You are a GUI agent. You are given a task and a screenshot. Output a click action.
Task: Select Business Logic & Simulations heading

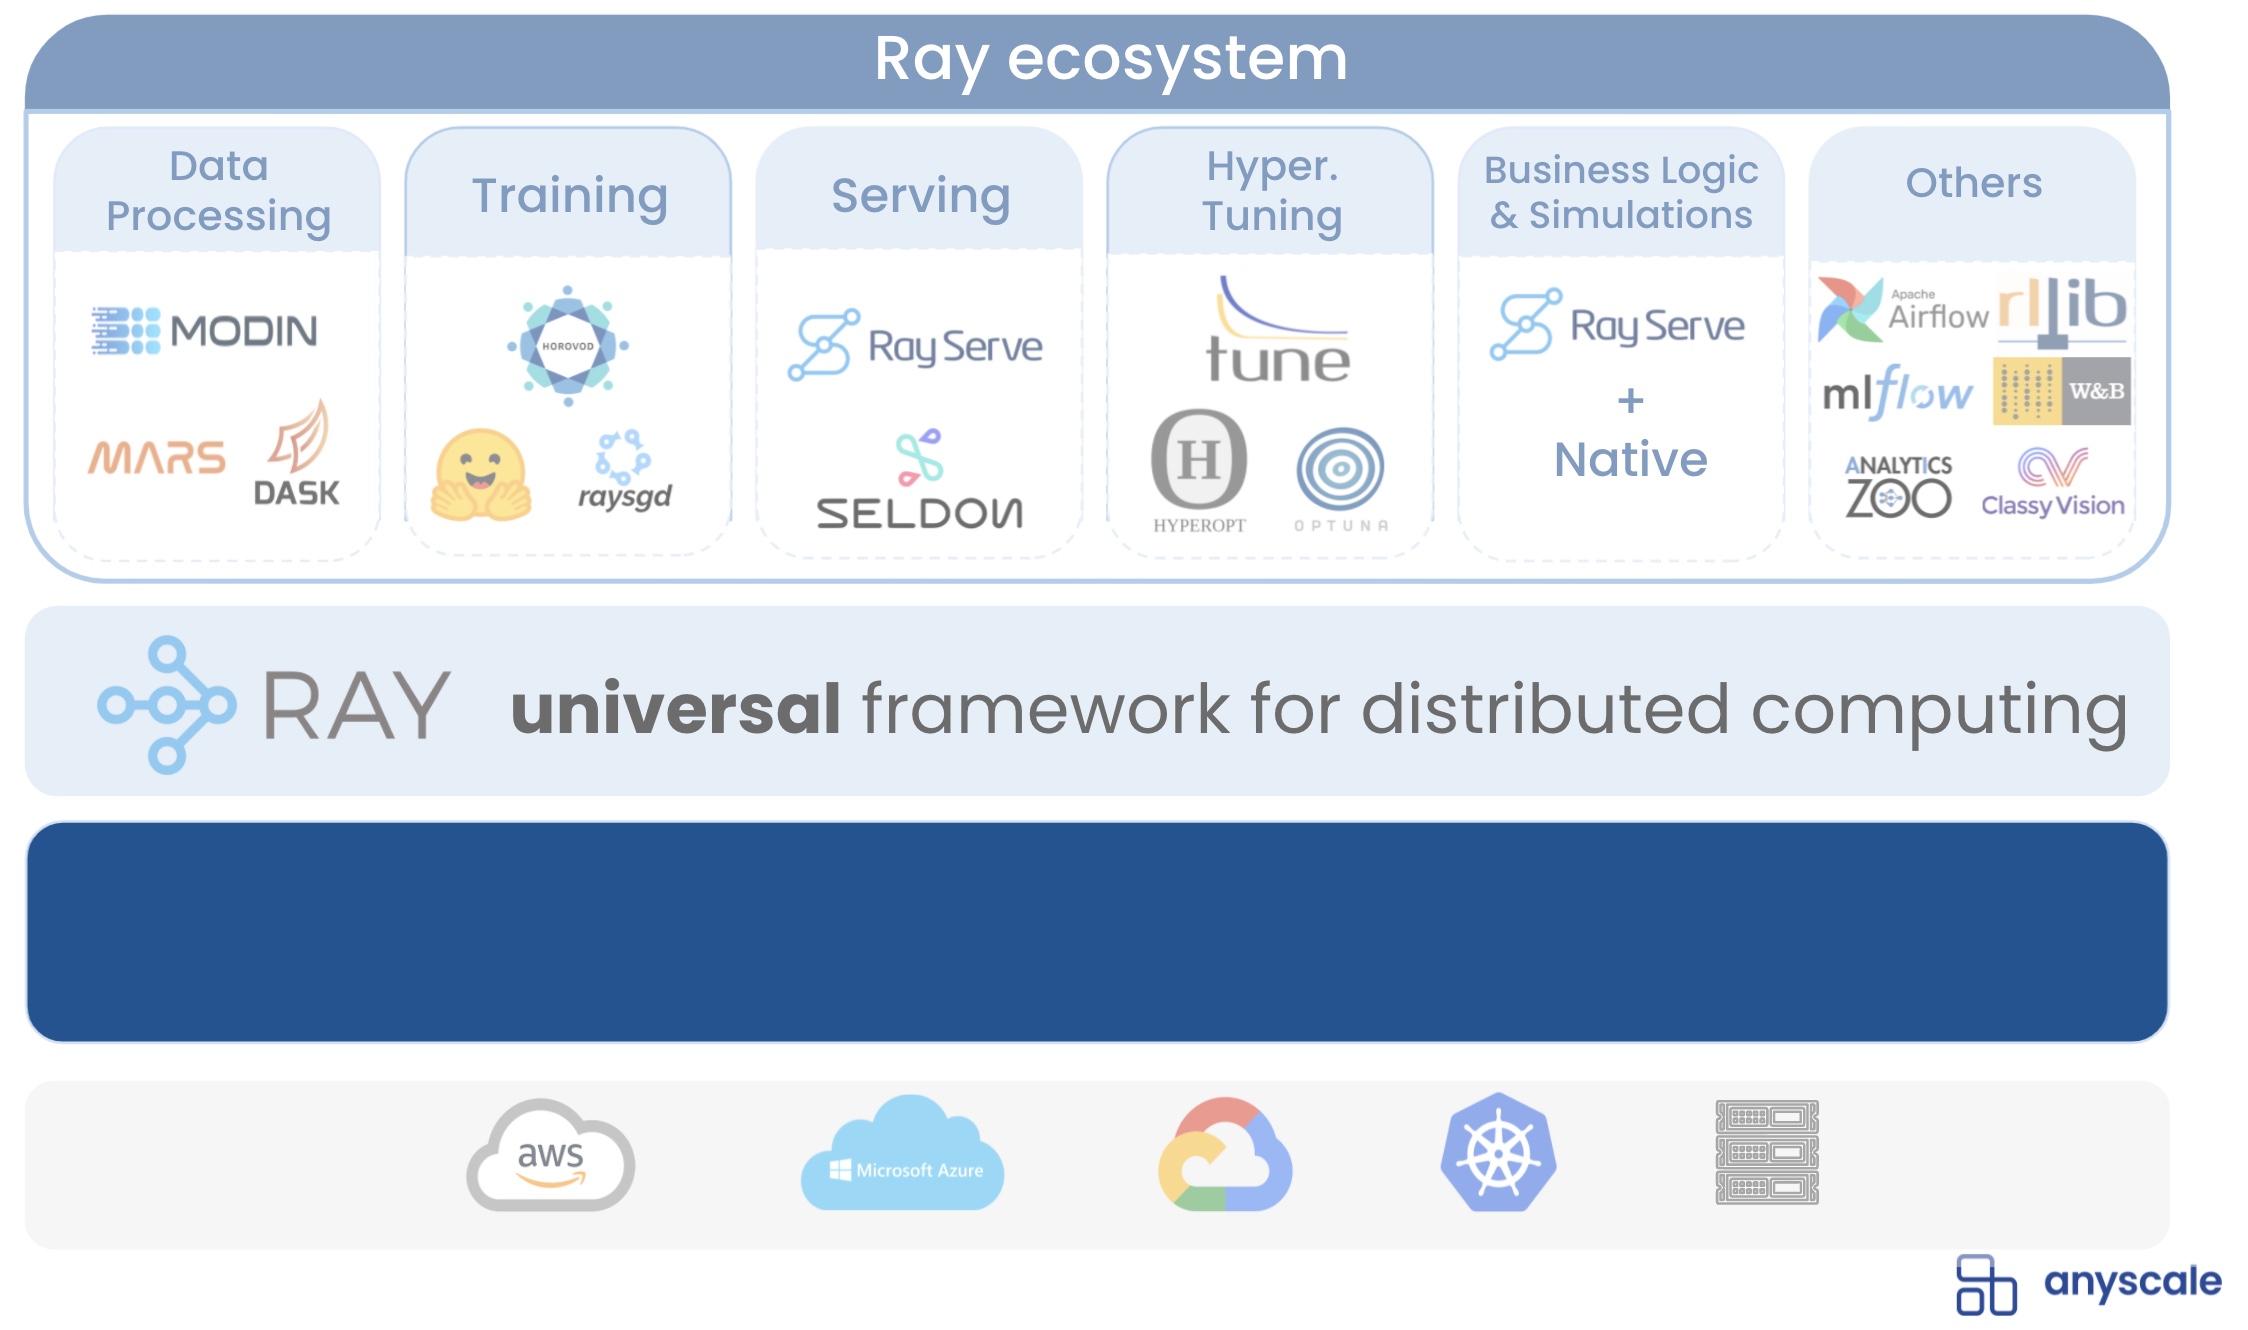[x=1621, y=191]
